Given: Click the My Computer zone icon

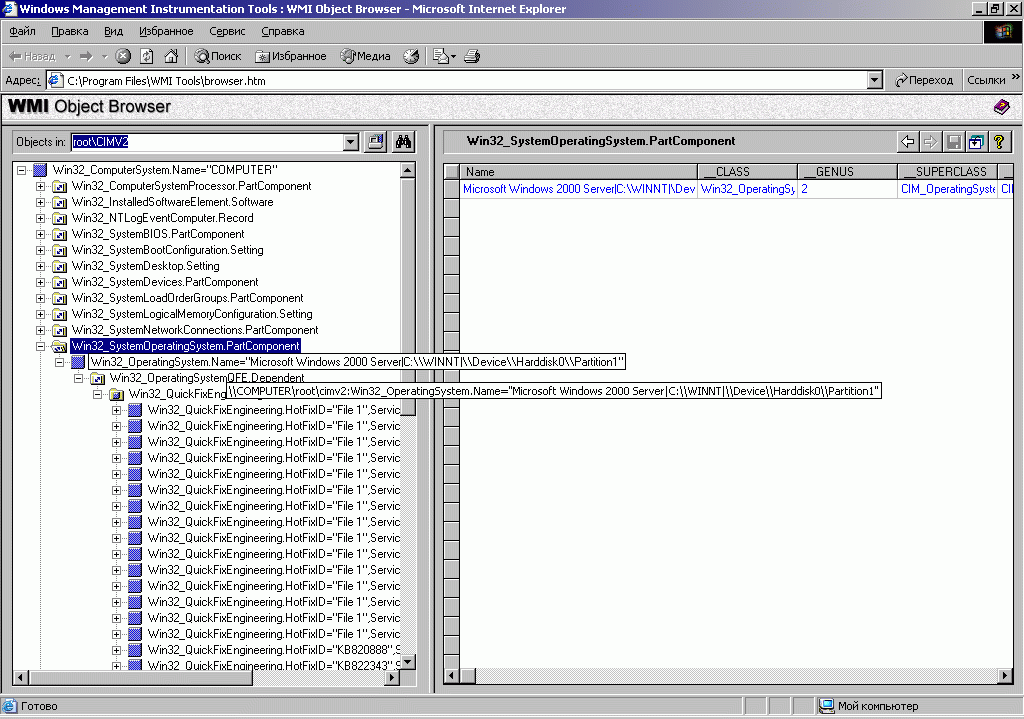Looking at the screenshot, I should click(x=827, y=706).
